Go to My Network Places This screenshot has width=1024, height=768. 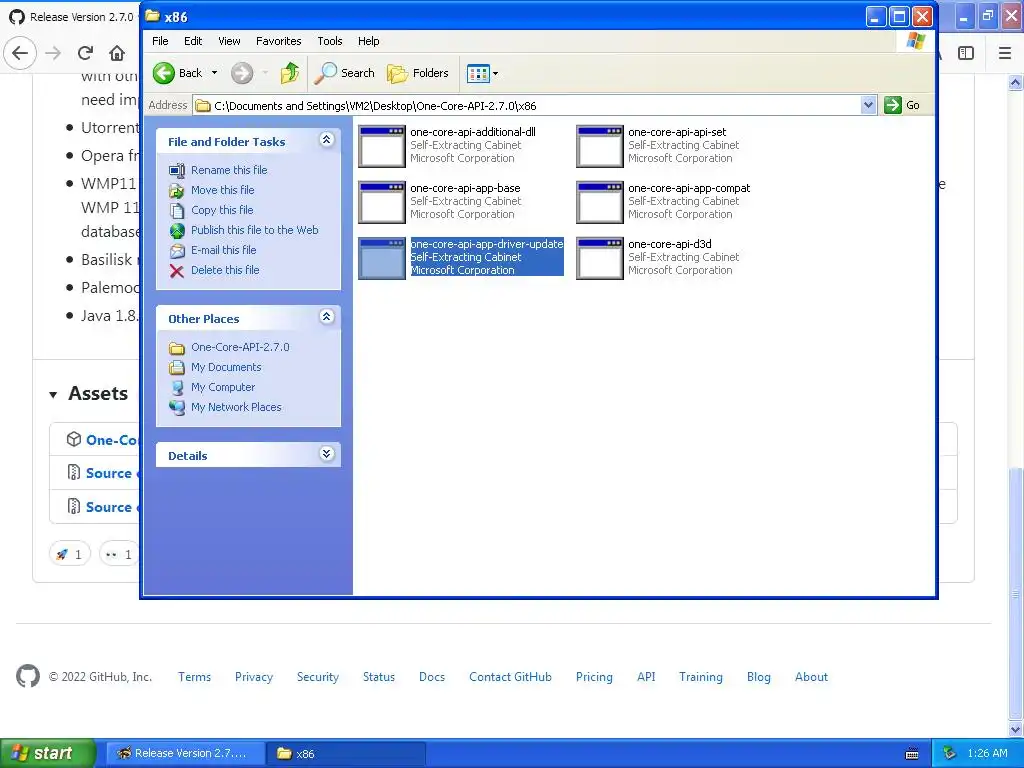click(236, 407)
